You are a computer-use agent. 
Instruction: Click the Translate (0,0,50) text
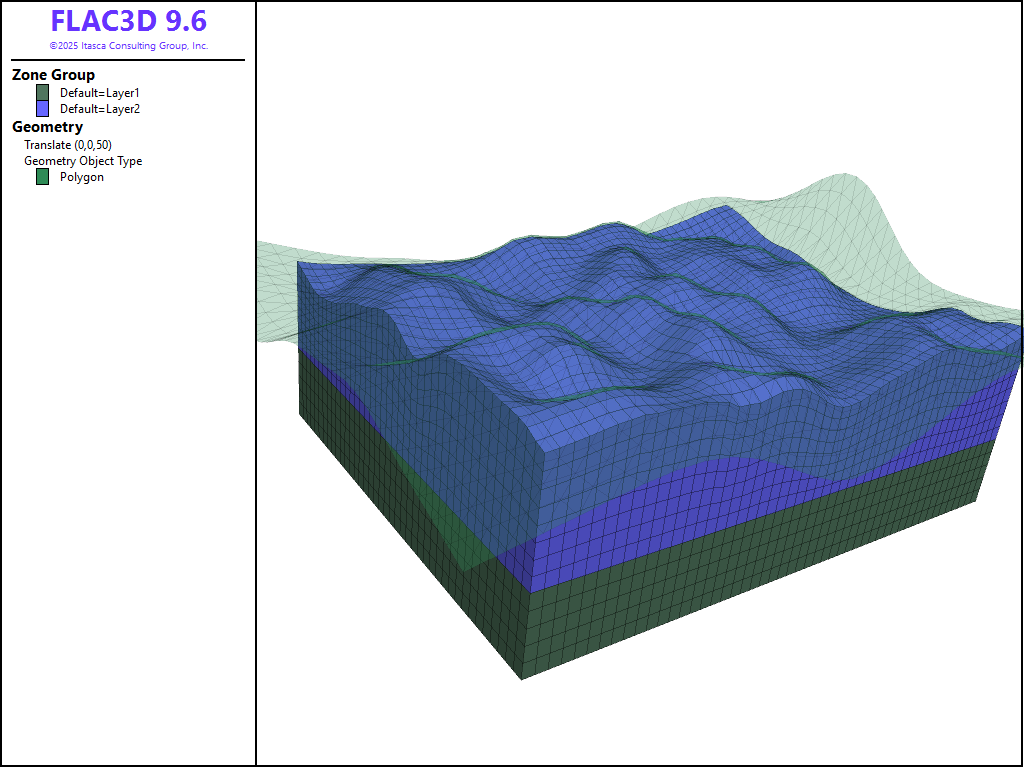[68, 145]
